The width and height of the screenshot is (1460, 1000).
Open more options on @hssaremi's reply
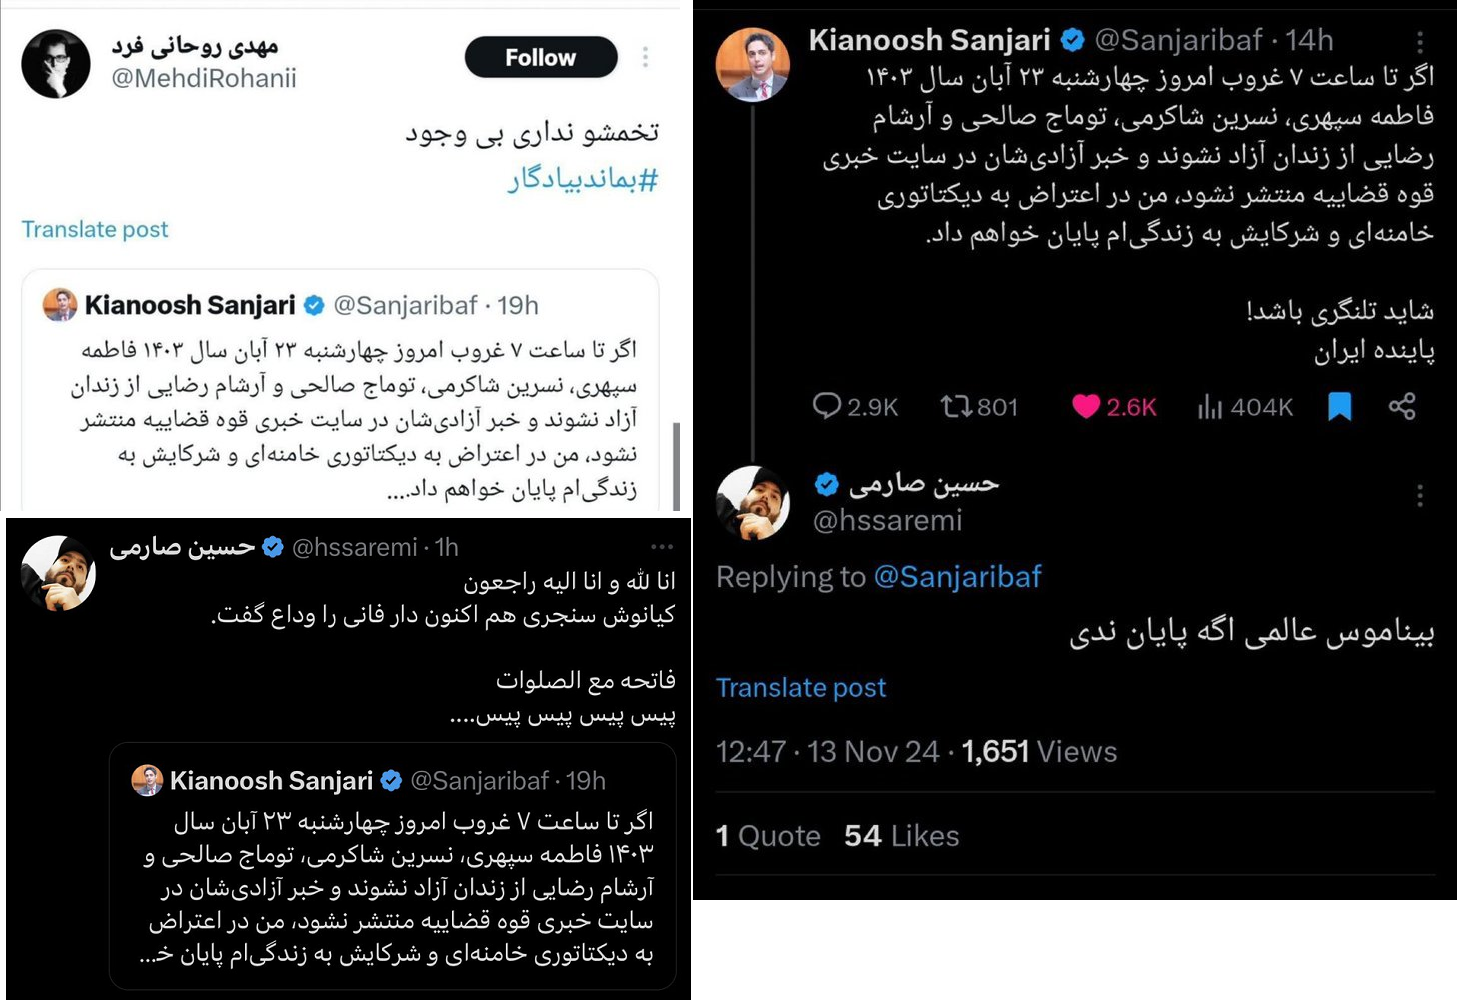(x=1420, y=496)
